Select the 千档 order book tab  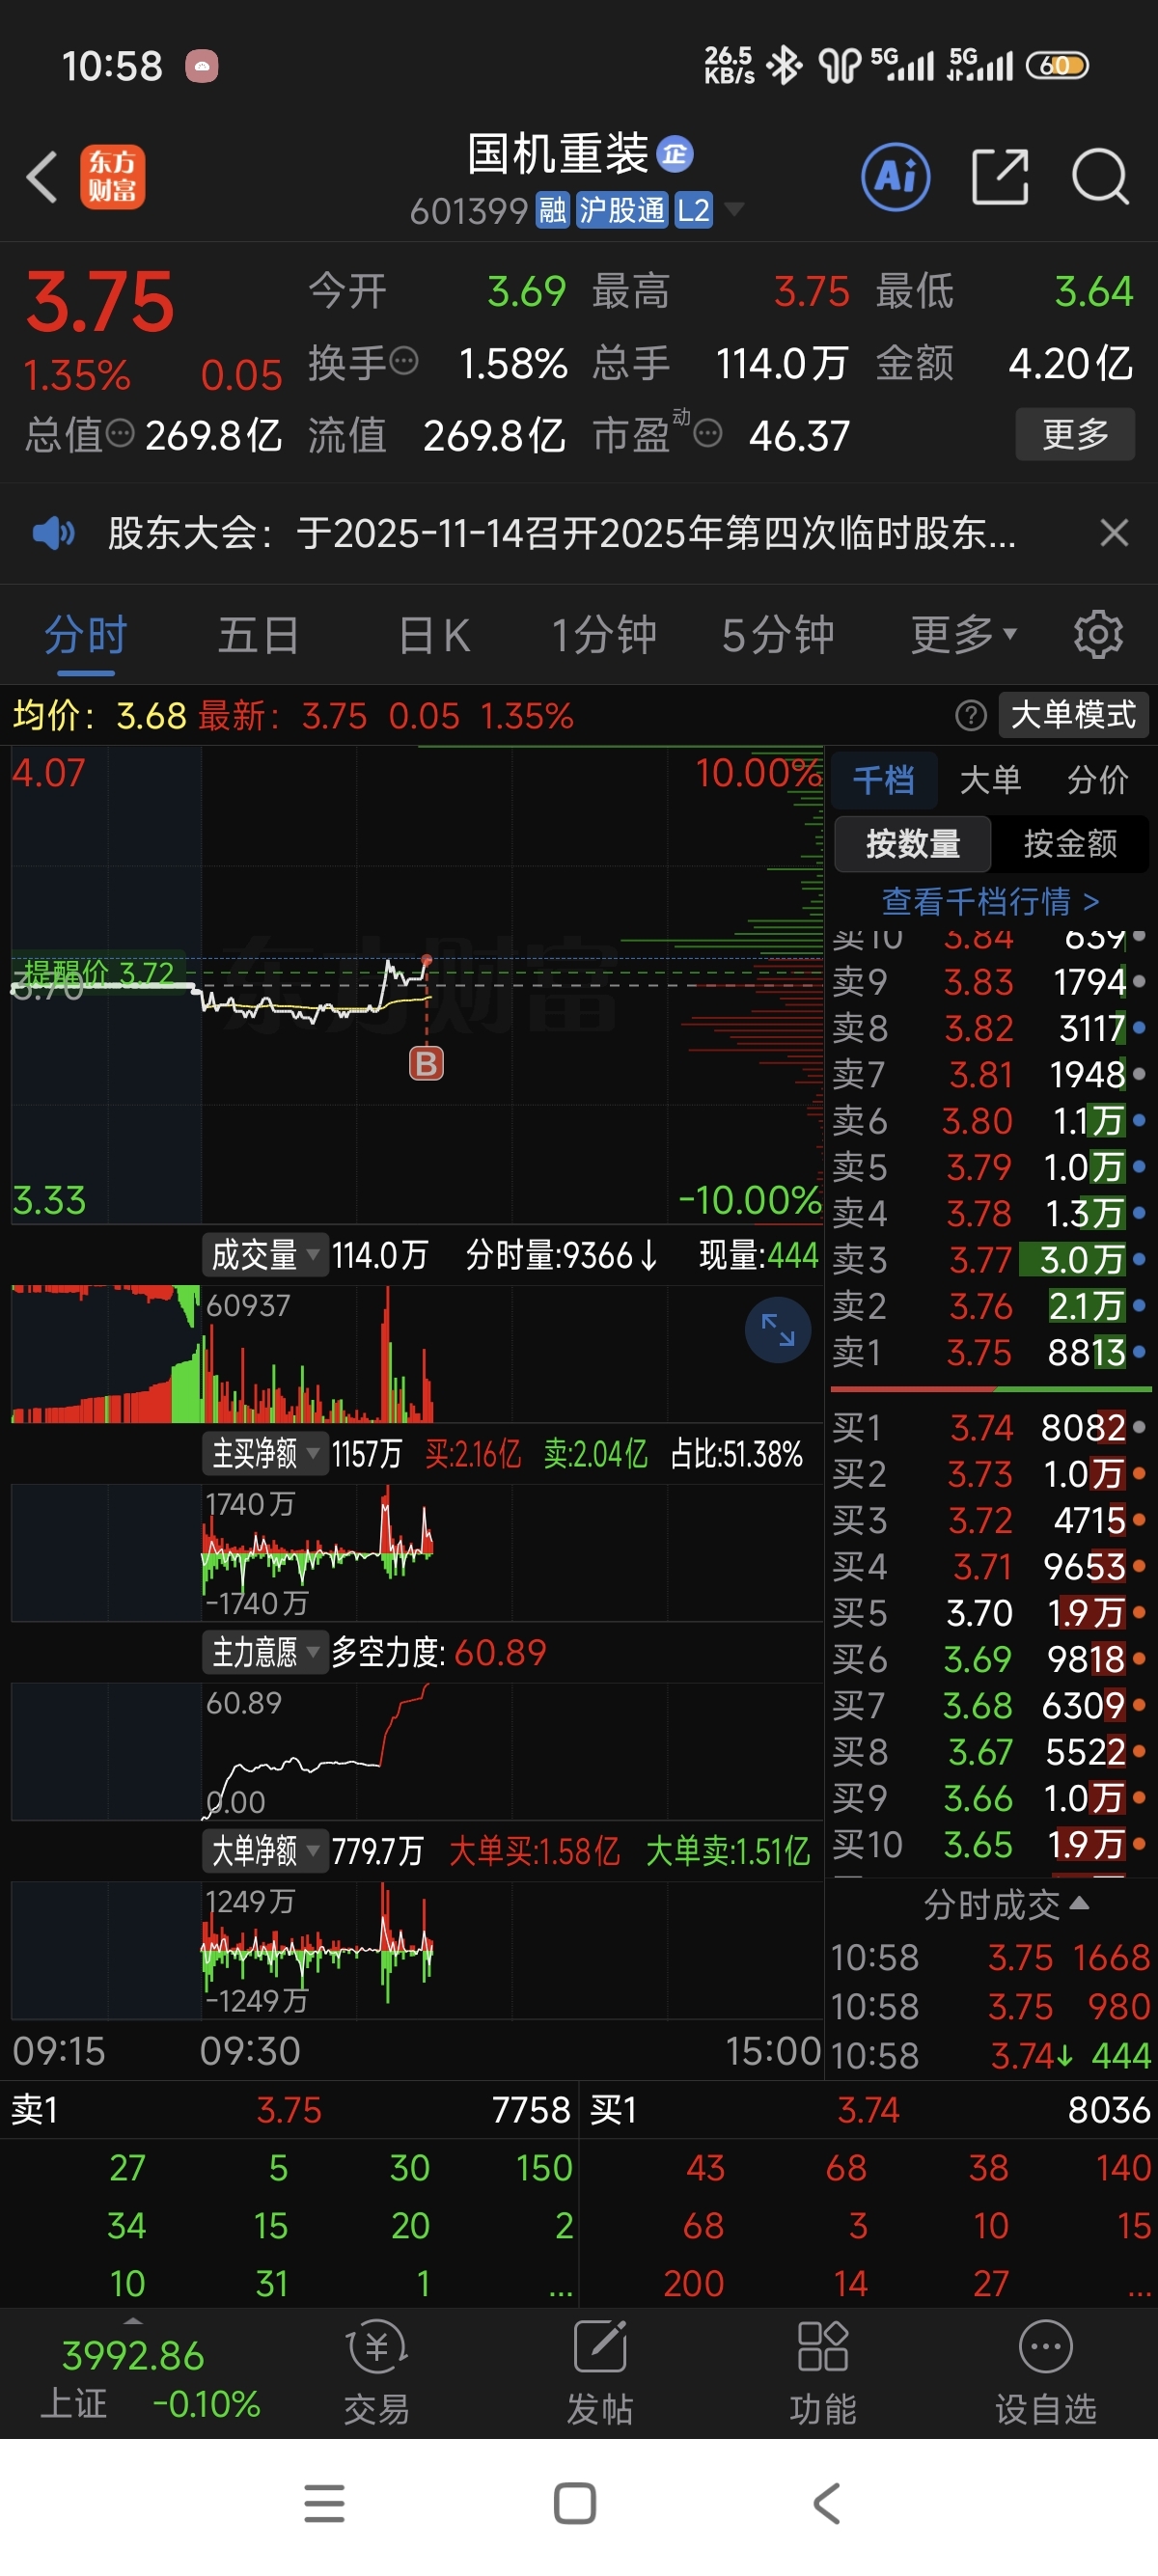(884, 779)
